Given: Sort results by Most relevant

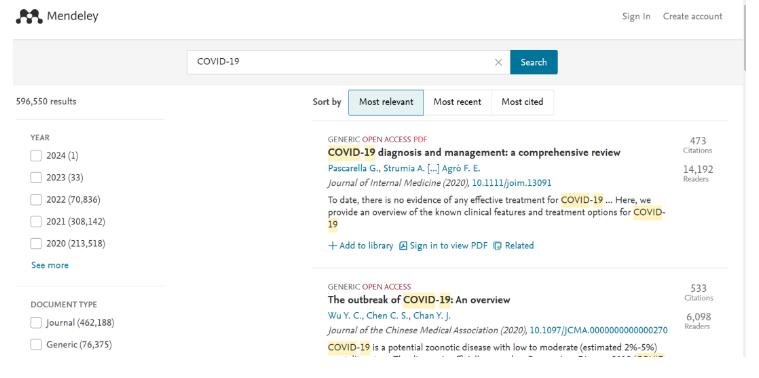Looking at the screenshot, I should click(386, 102).
